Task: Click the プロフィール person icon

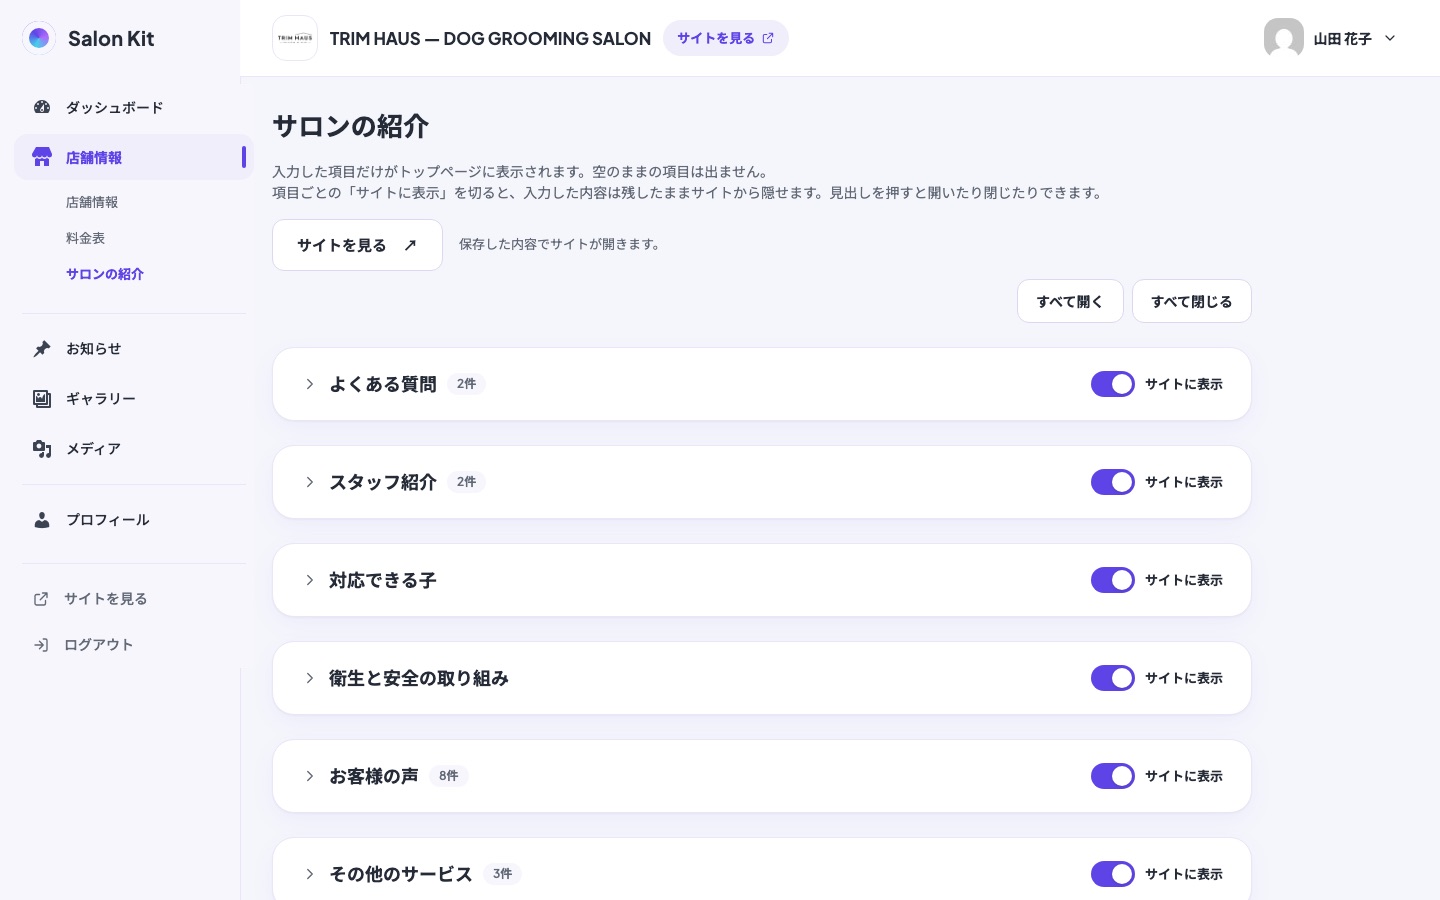Action: tap(42, 519)
